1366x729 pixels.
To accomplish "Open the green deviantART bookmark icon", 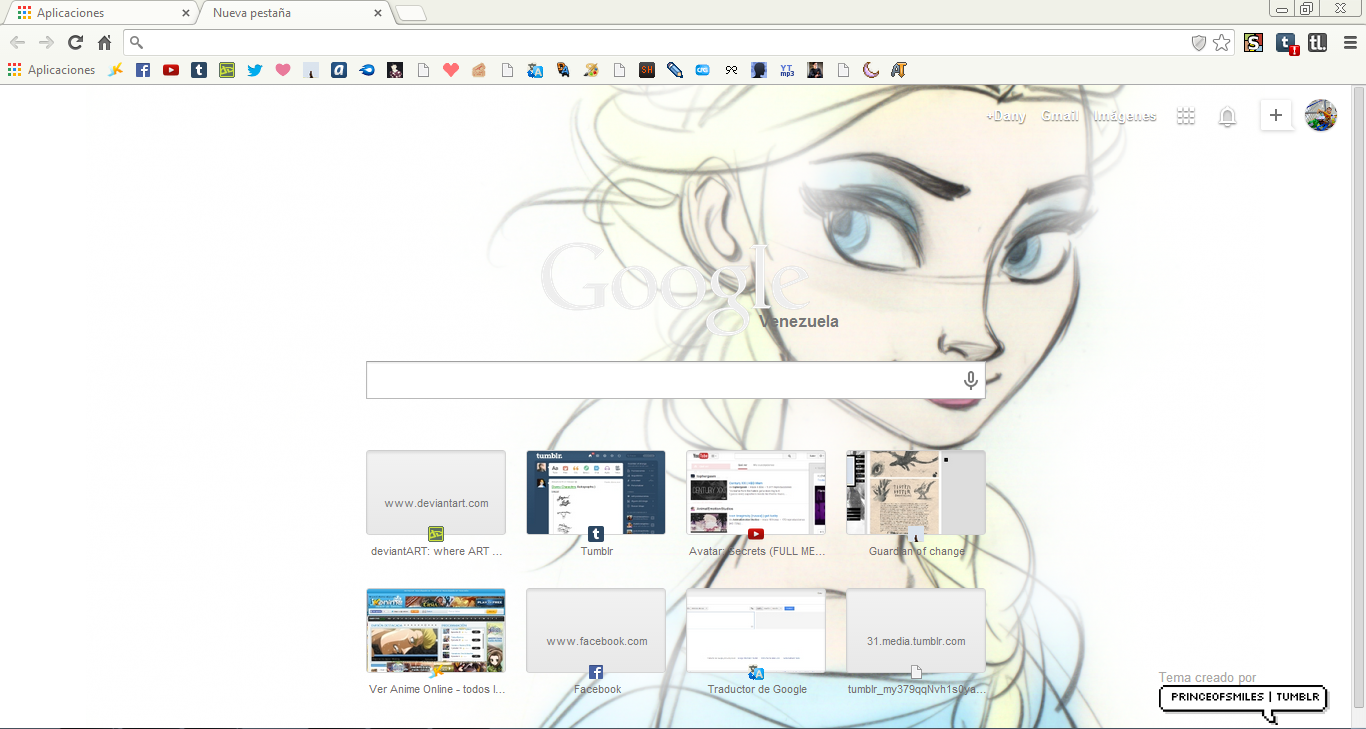I will [227, 70].
